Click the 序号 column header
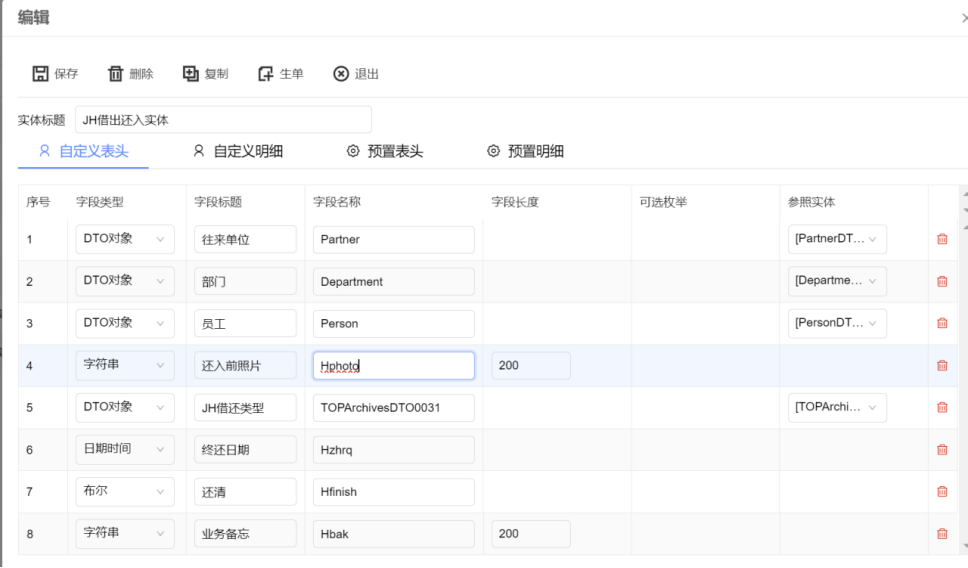 pyautogui.click(x=38, y=202)
